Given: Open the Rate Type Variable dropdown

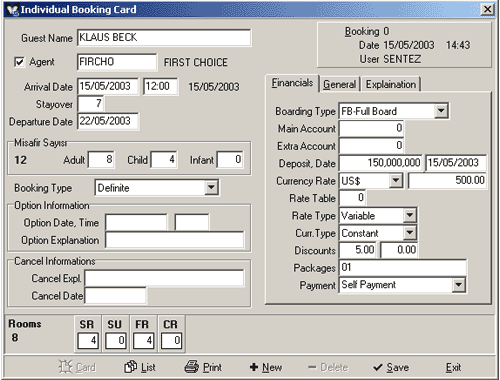Looking at the screenshot, I should coord(410,215).
